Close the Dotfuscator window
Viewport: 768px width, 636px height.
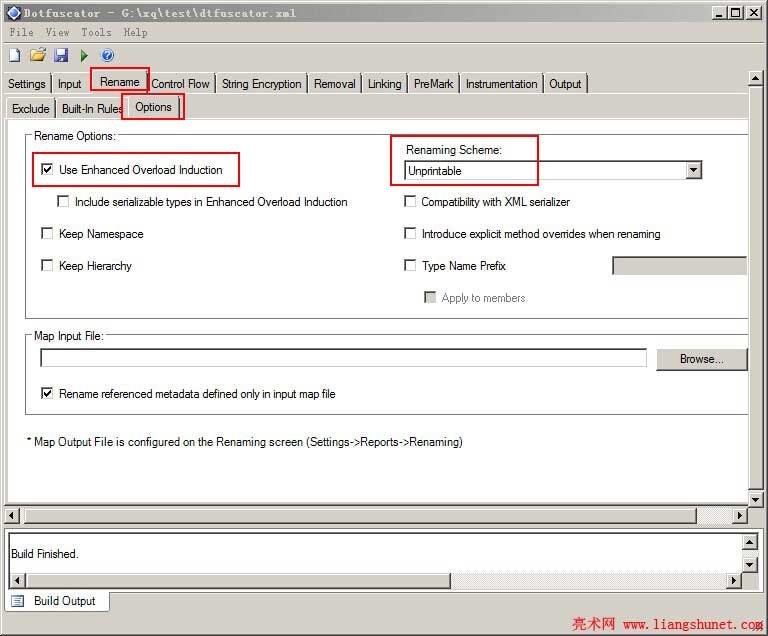754,13
